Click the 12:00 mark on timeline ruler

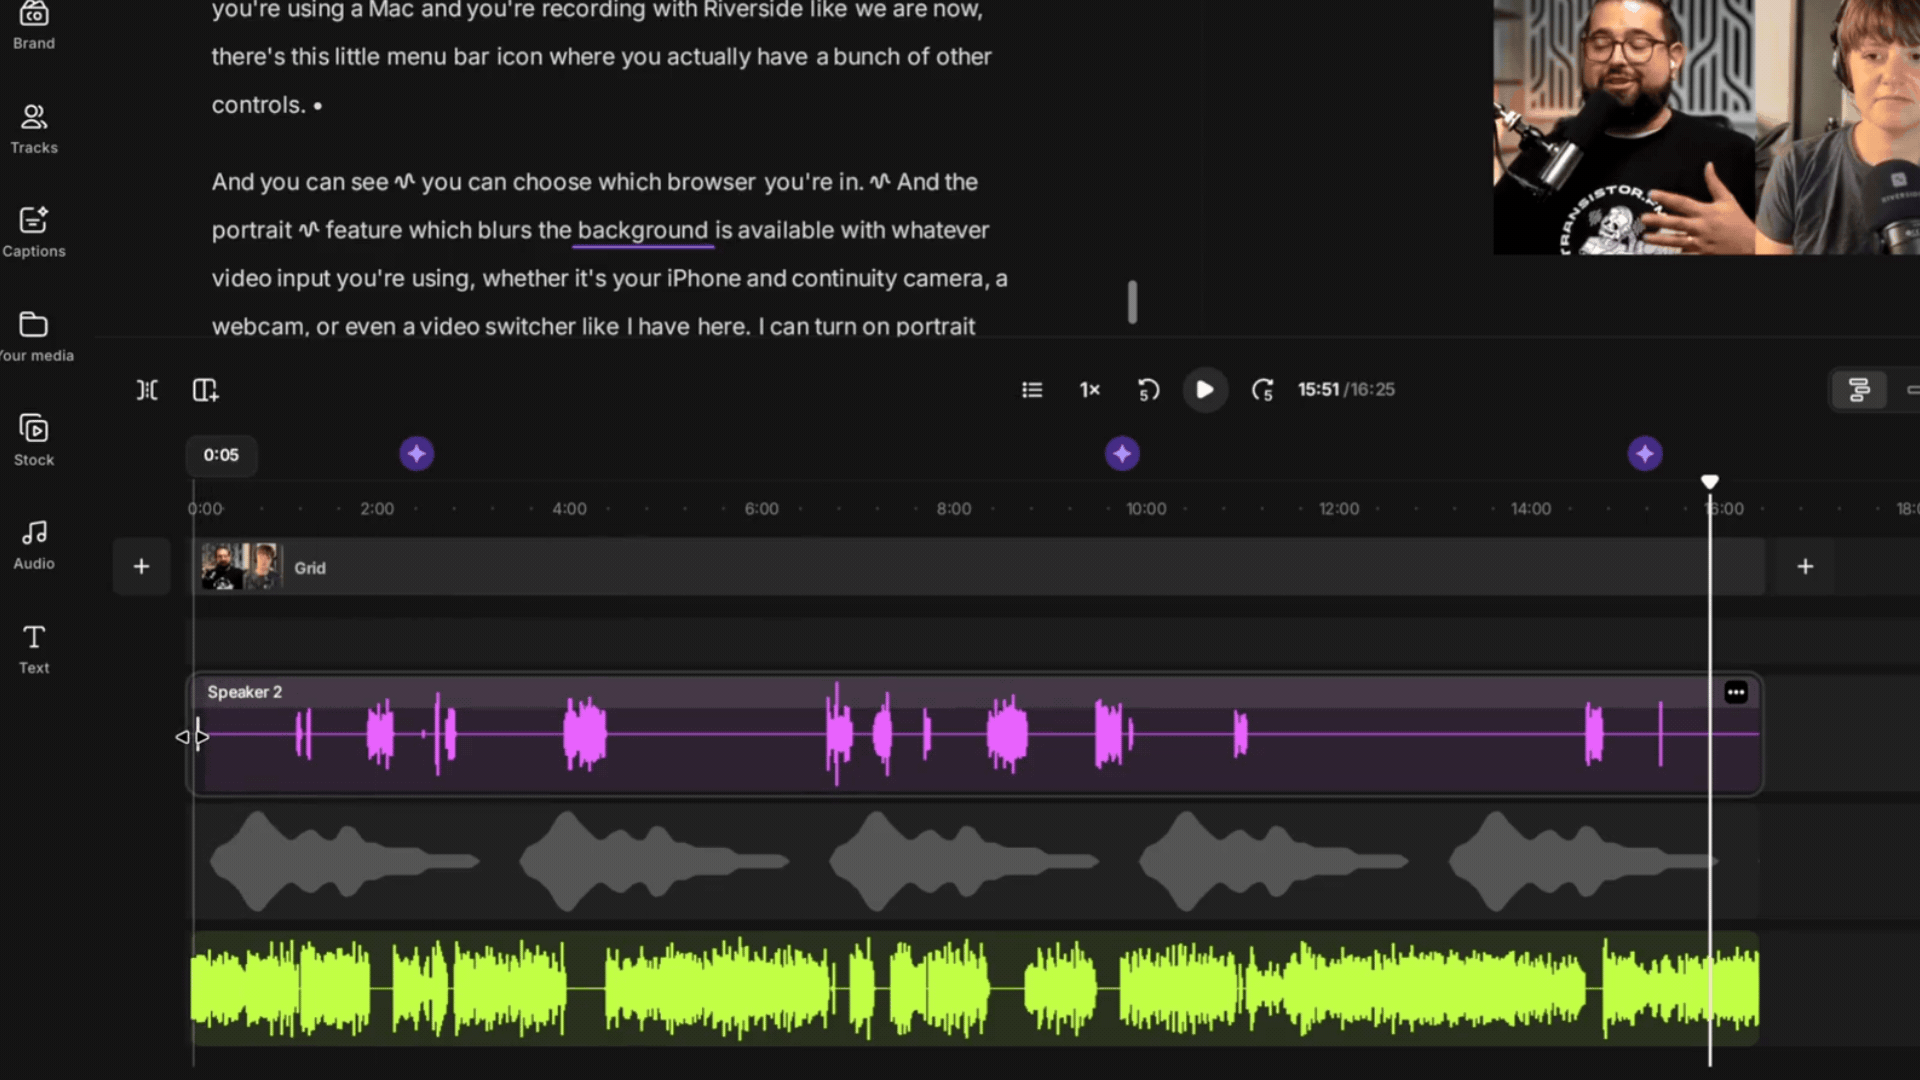[1339, 509]
